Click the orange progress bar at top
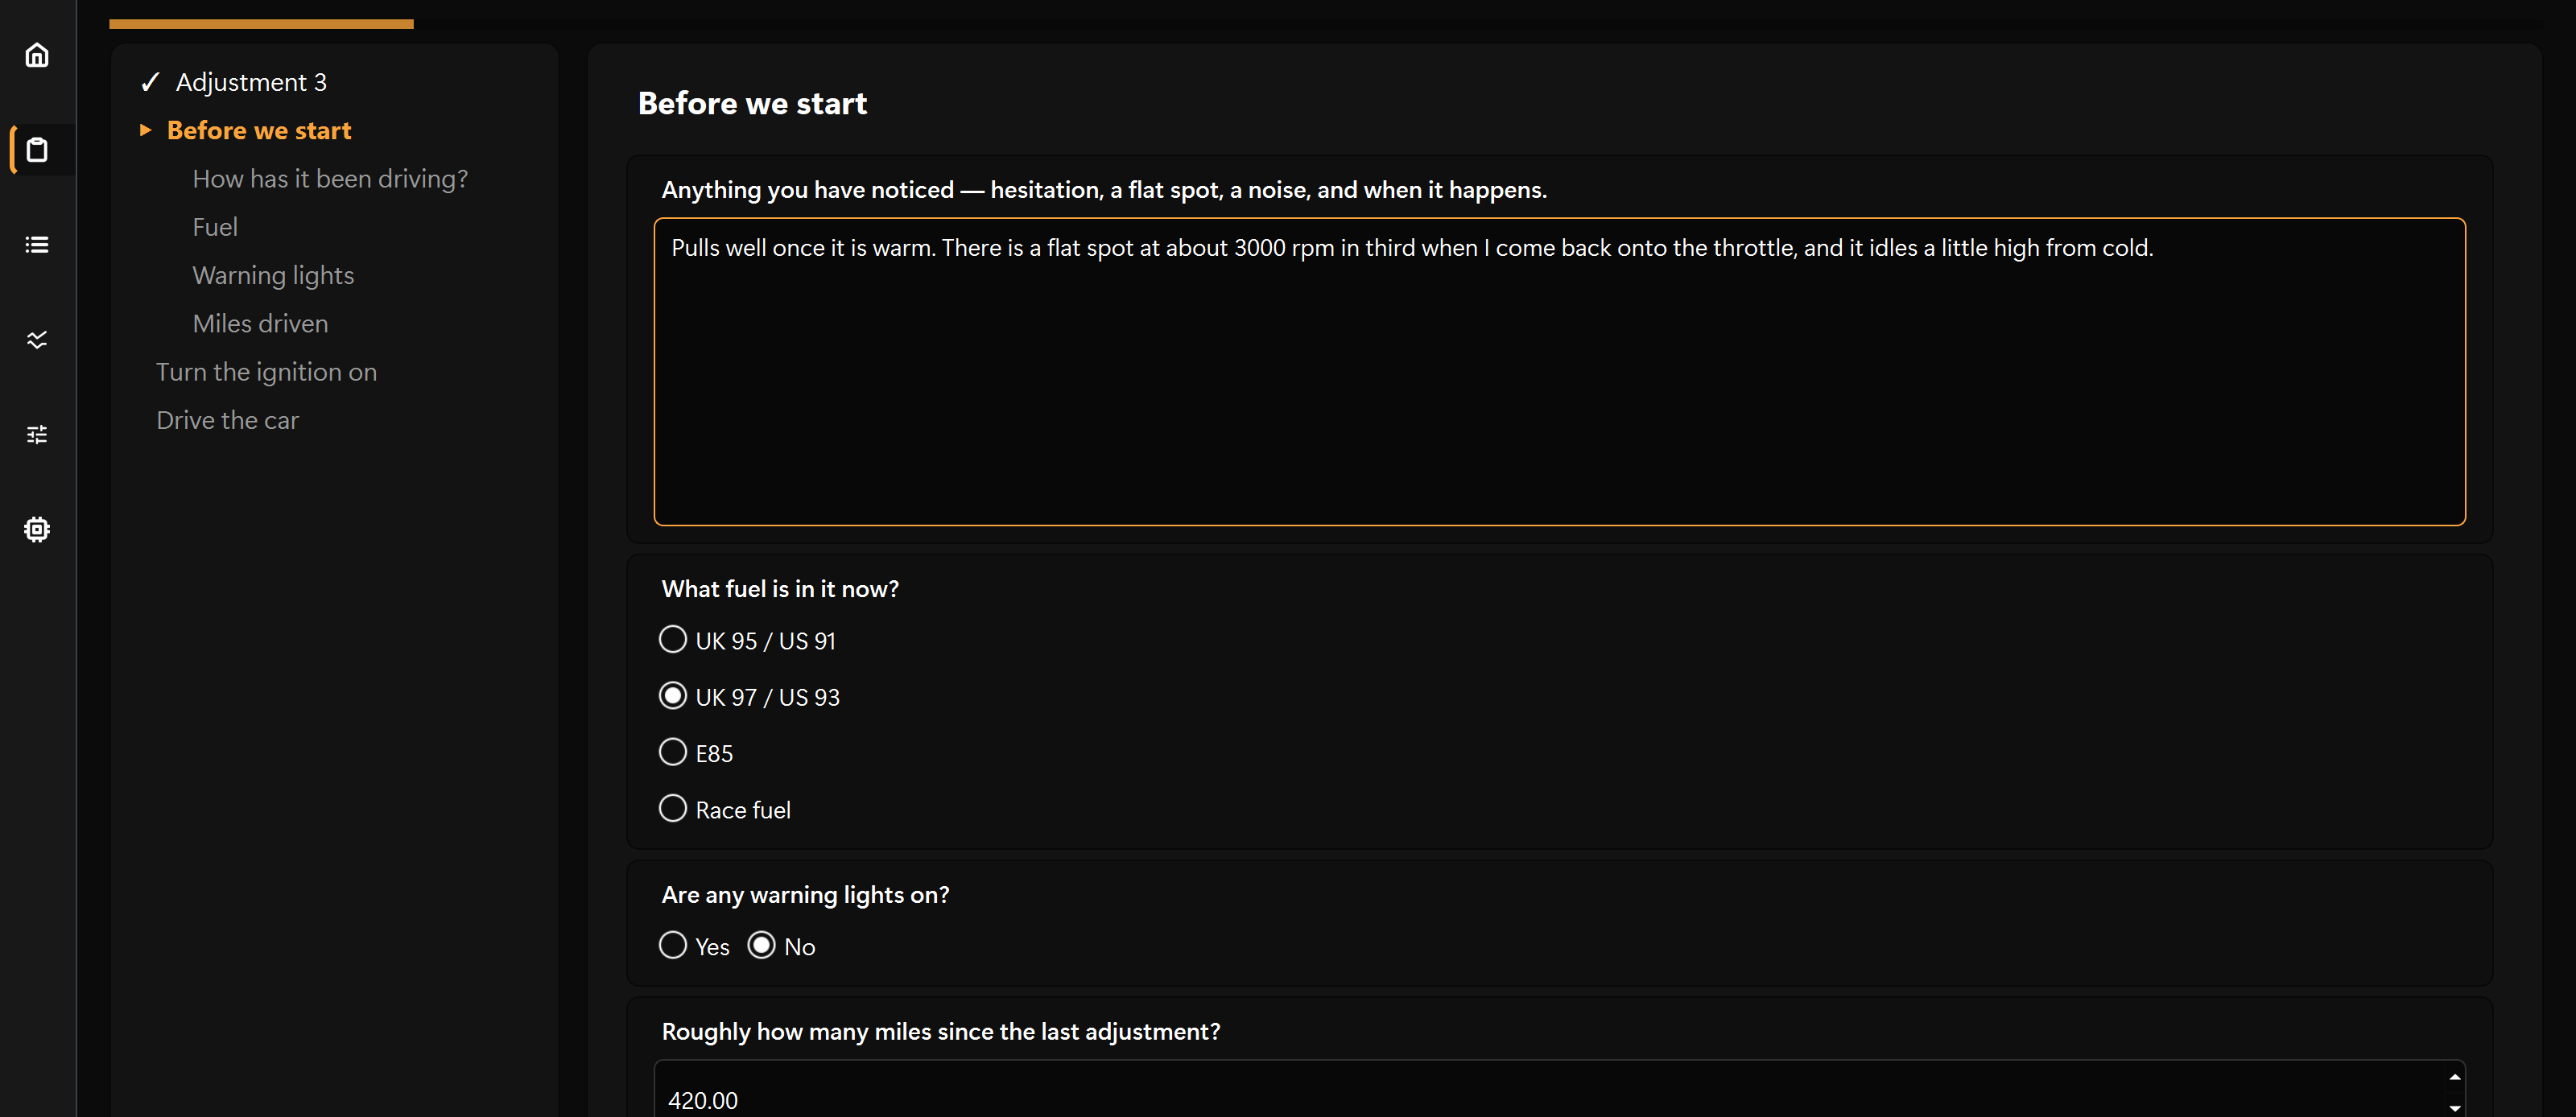This screenshot has width=2576, height=1117. (x=261, y=24)
